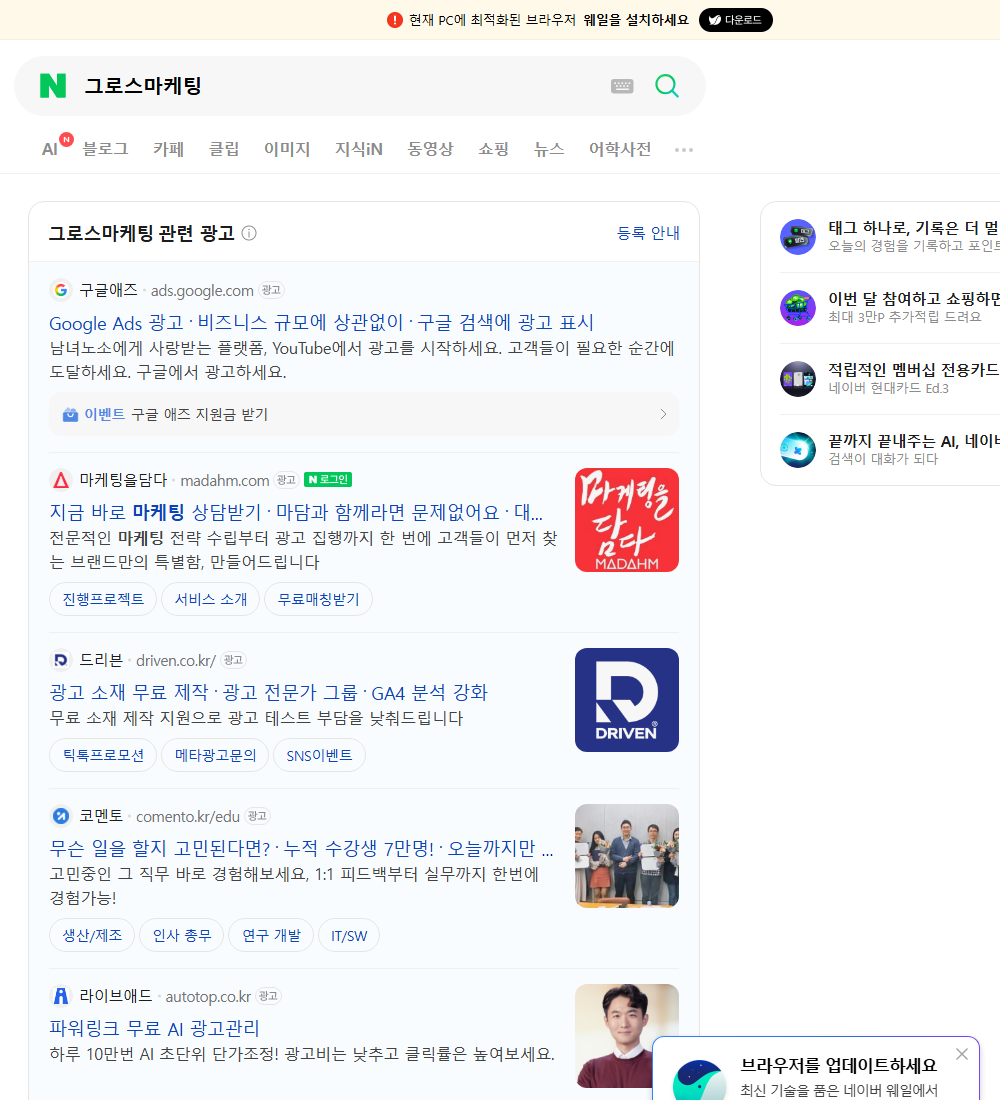Click the 태그 하나로 promo icon
This screenshot has width=1000, height=1100.
click(798, 237)
